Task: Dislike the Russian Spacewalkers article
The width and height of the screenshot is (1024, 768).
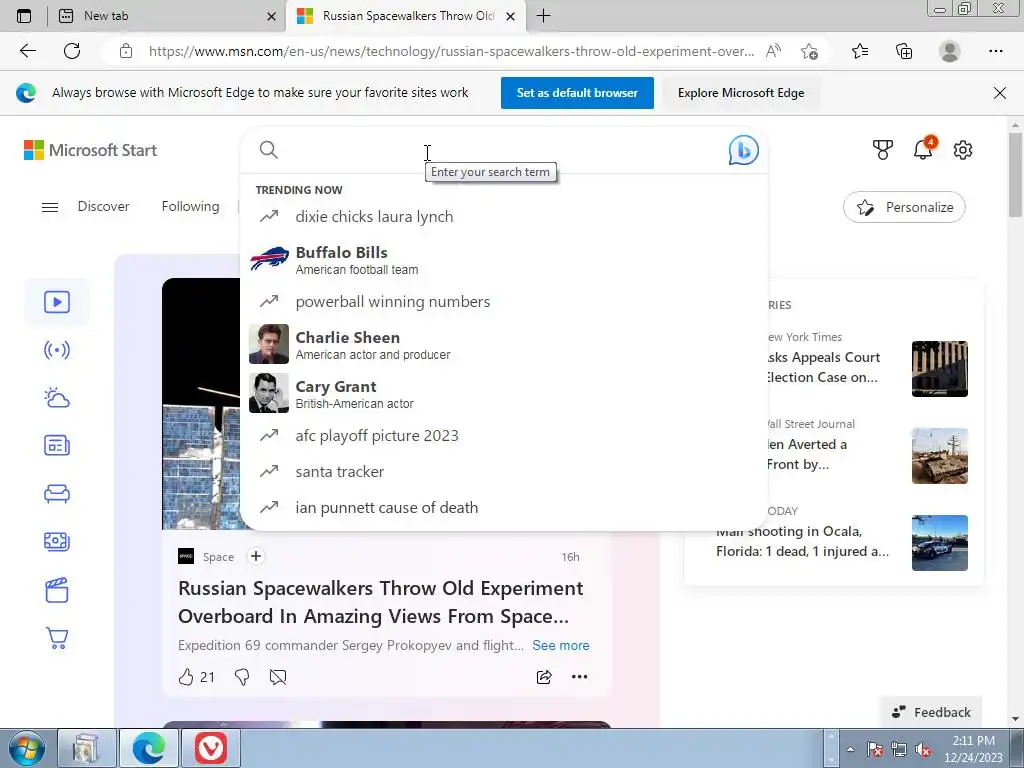Action: pyautogui.click(x=242, y=677)
